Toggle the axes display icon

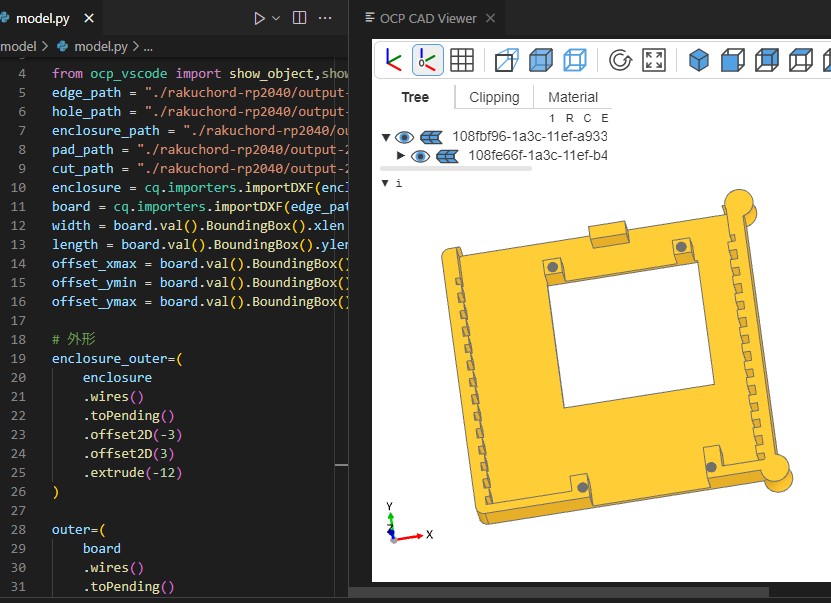pos(394,60)
